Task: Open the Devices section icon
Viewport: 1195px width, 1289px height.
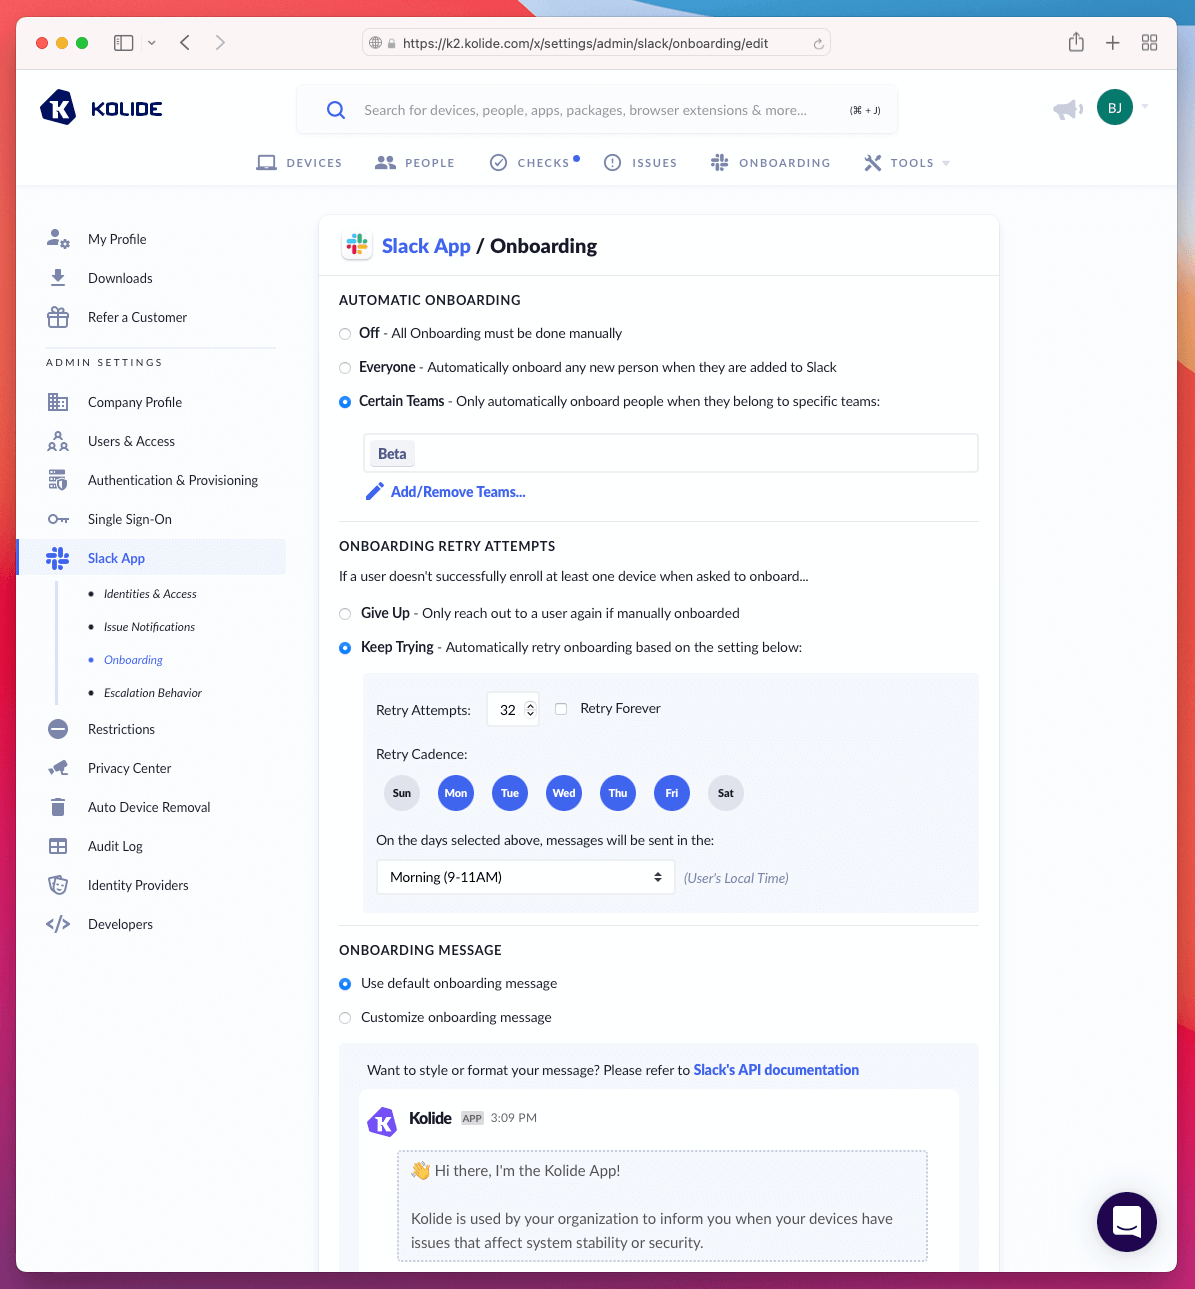Action: tap(267, 161)
